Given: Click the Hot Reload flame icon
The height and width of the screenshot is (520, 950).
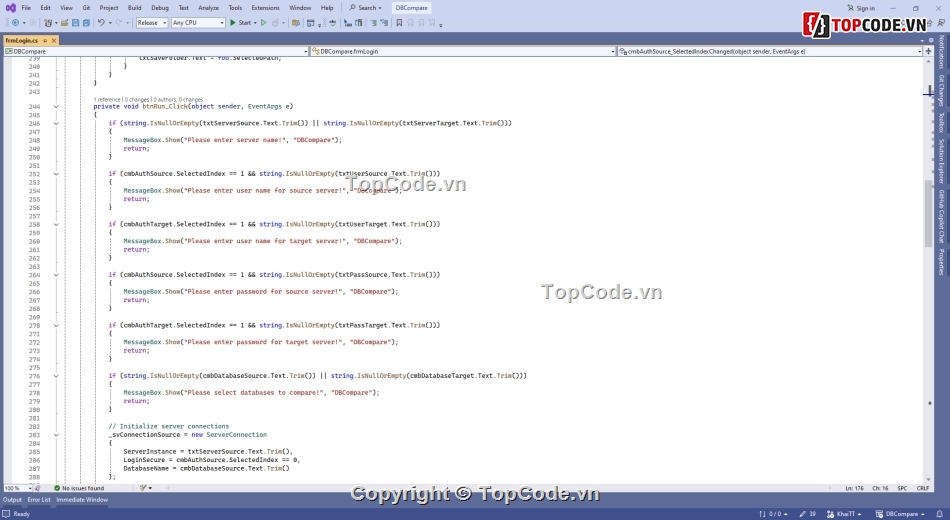Looking at the screenshot, I should [x=276, y=22].
